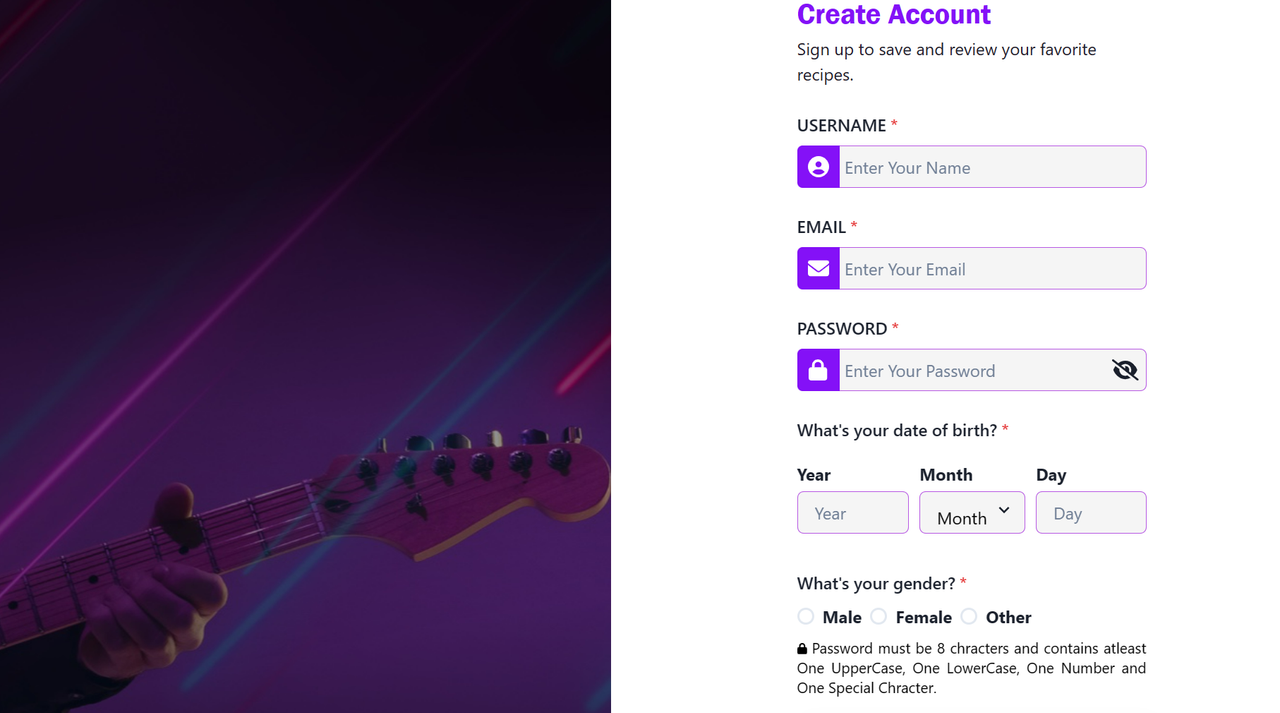Viewport: 1280px width, 713px height.
Task: Select the Male gender radio button
Action: point(806,617)
